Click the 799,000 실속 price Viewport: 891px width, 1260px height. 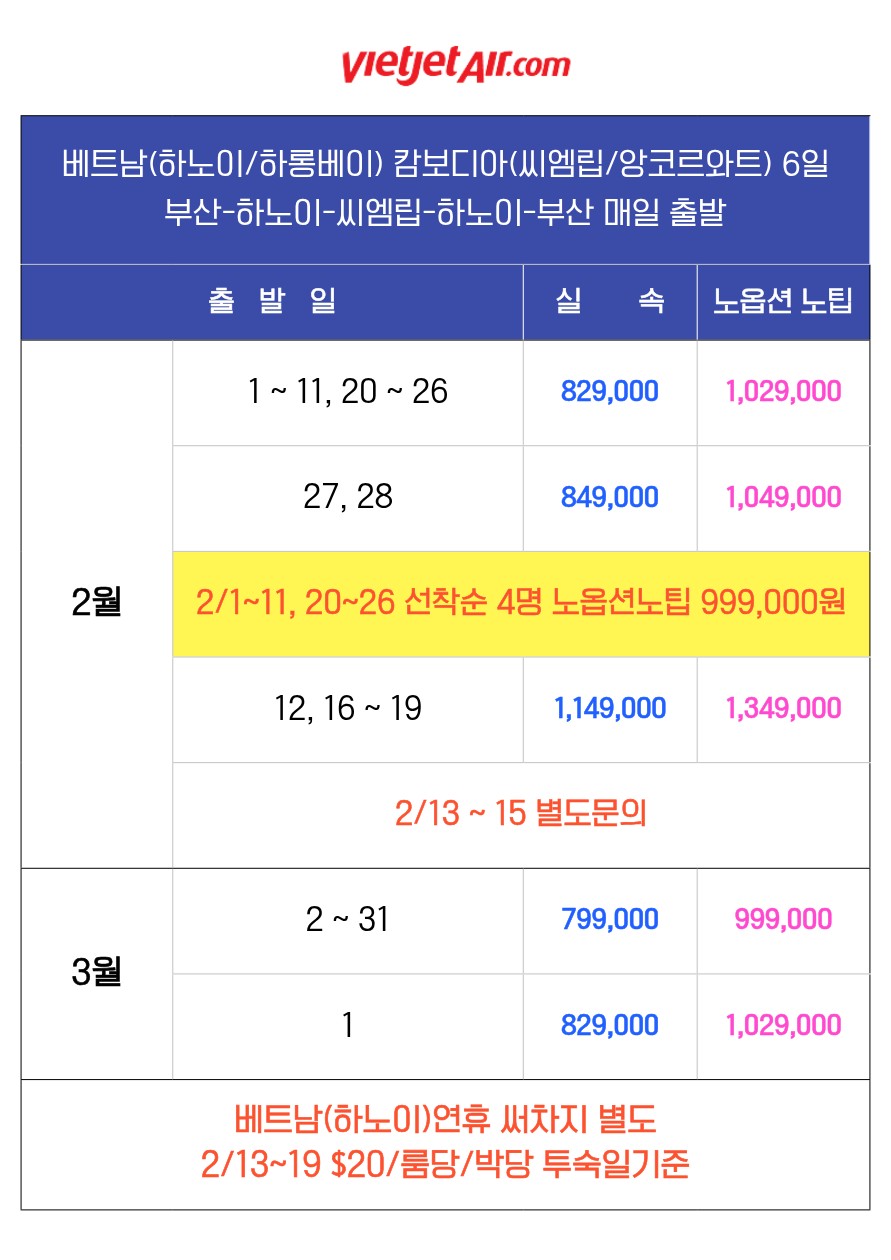[610, 920]
